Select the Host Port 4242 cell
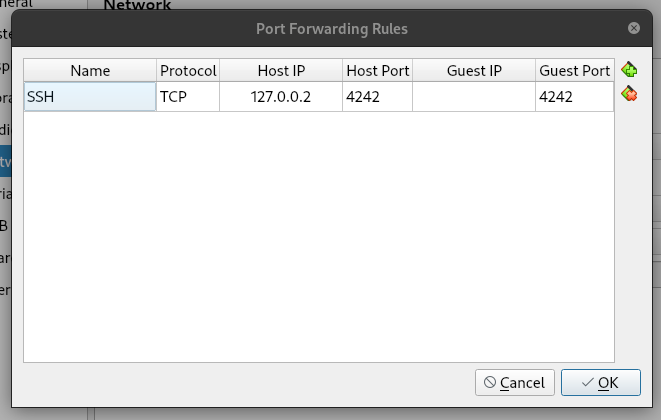661x420 pixels. pos(377,97)
